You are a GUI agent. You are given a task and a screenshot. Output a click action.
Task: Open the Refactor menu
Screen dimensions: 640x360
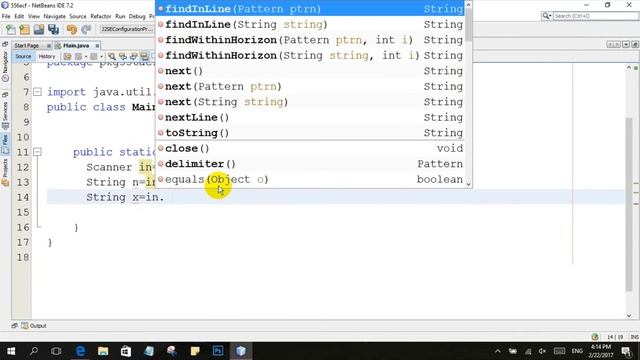click(101, 16)
